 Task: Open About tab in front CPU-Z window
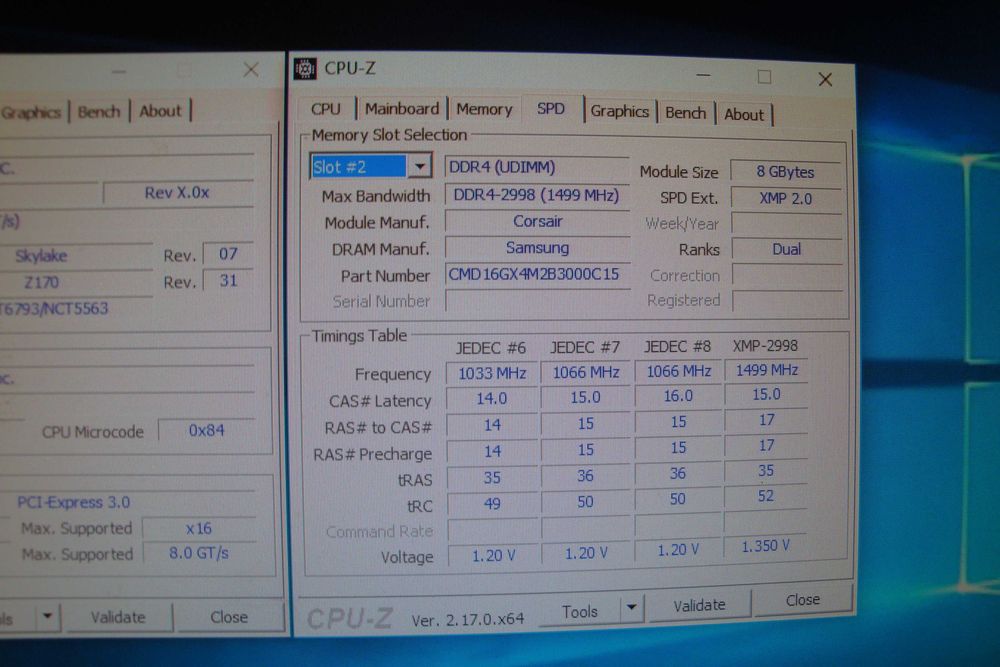744,115
